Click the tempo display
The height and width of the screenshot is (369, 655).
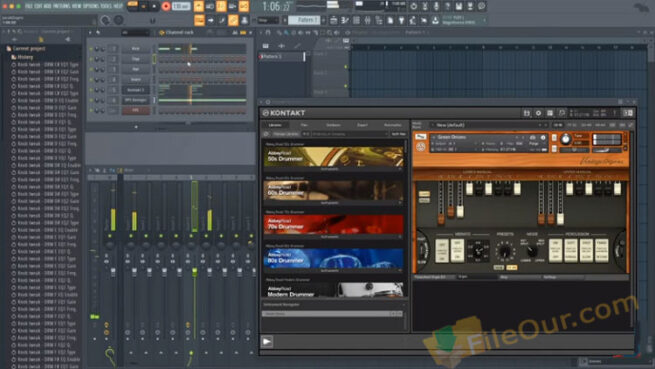(181, 6)
